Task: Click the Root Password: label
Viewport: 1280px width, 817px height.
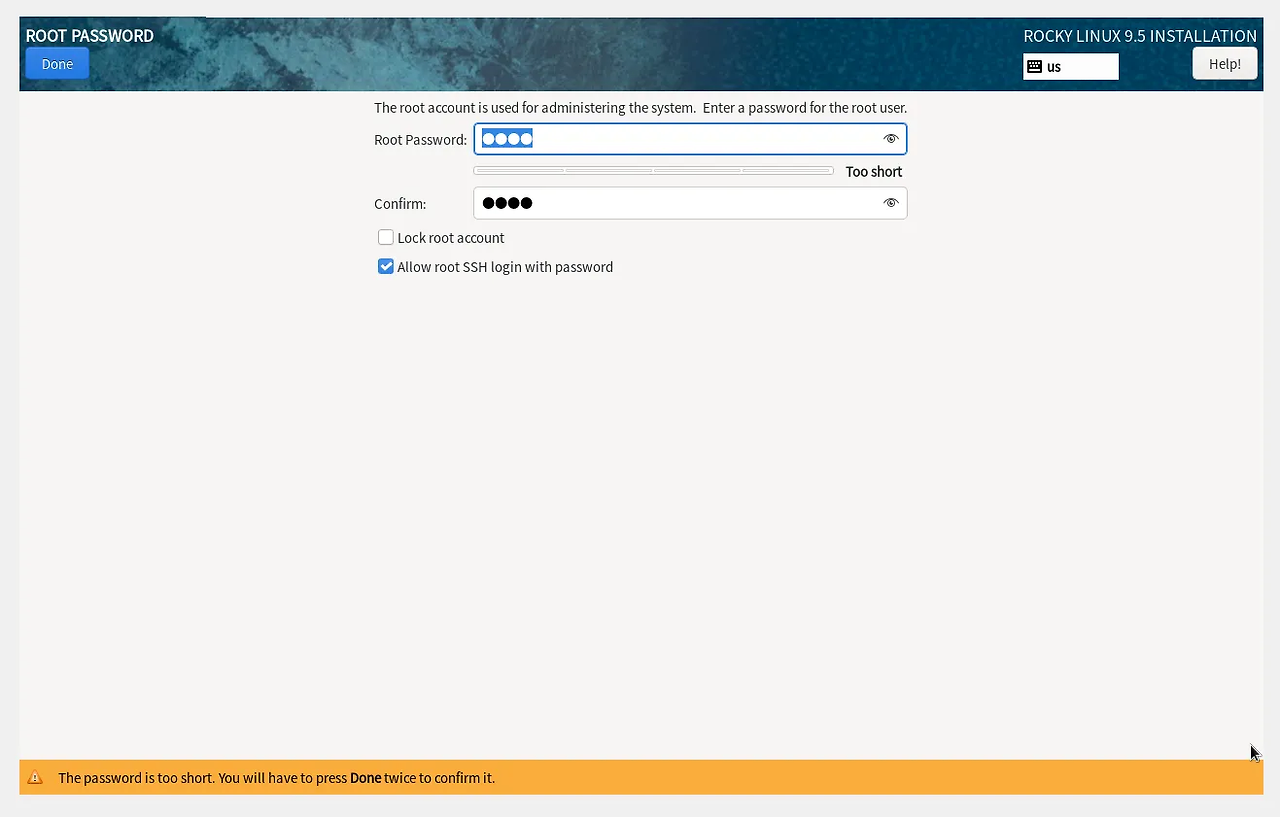Action: 420,140
